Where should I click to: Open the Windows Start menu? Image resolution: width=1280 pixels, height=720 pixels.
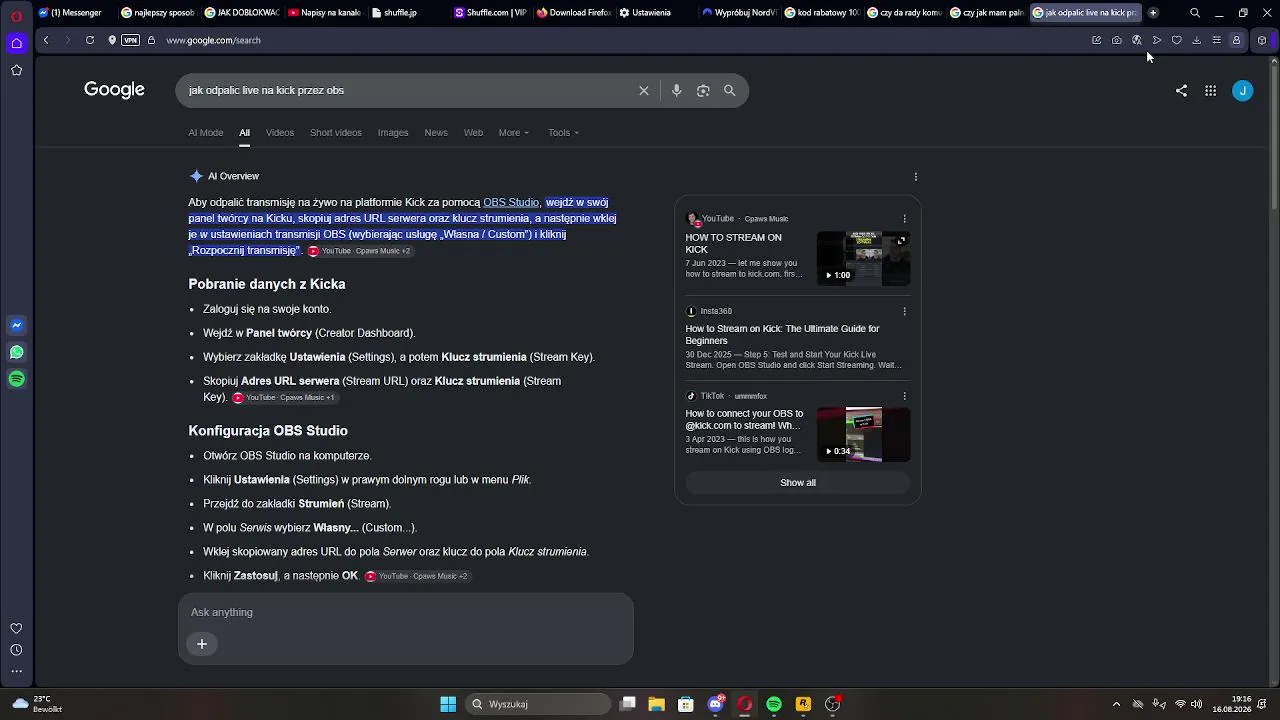click(x=448, y=704)
